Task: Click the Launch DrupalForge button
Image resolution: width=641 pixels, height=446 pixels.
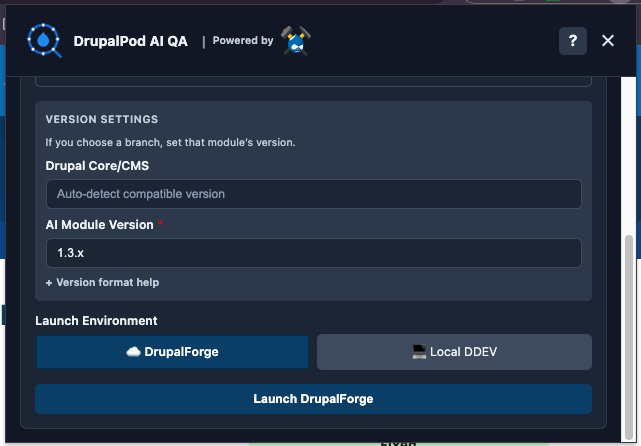Action: coord(313,399)
